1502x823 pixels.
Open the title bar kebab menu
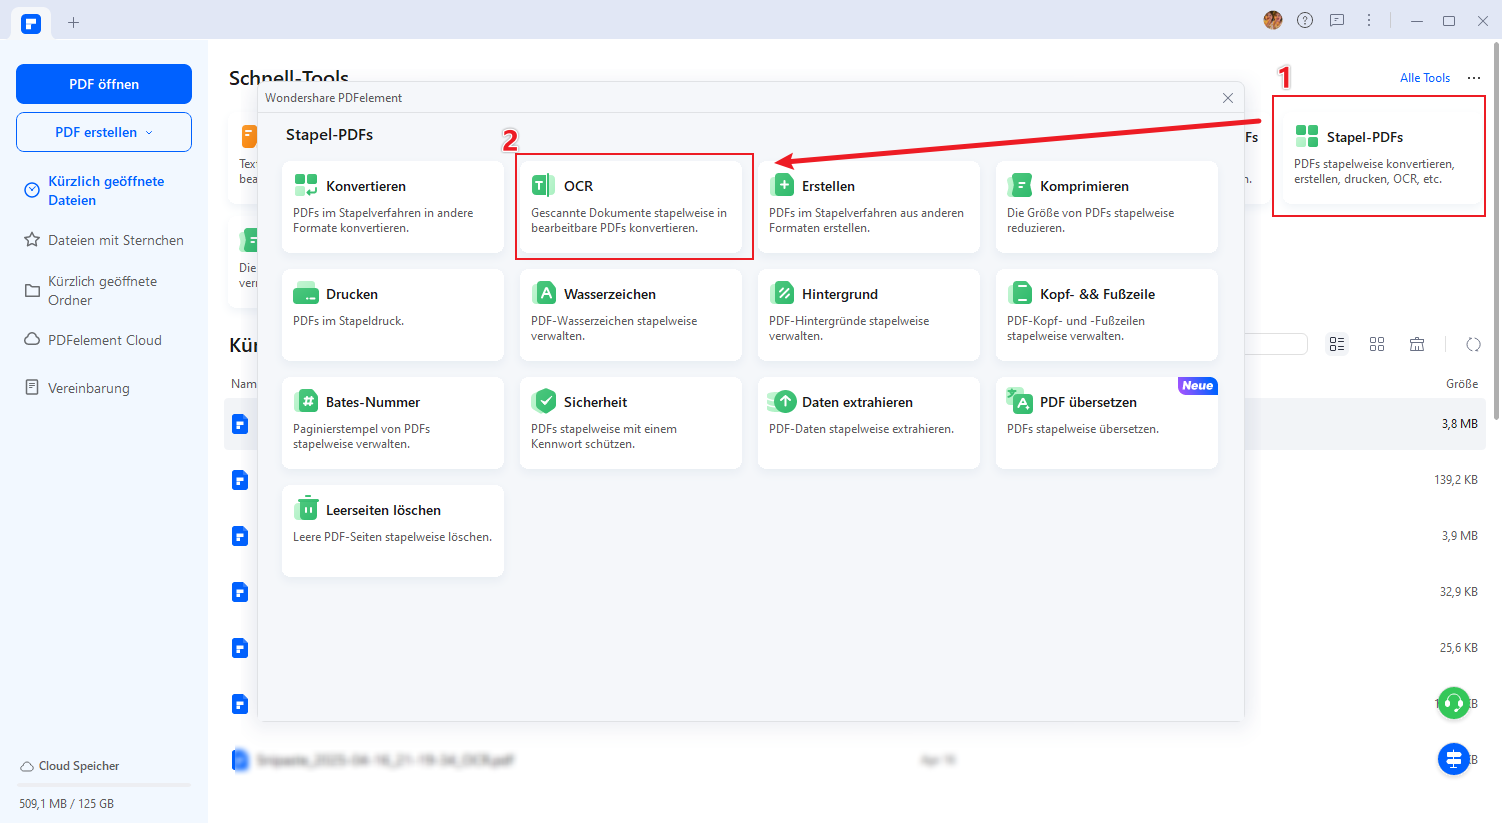(x=1369, y=20)
